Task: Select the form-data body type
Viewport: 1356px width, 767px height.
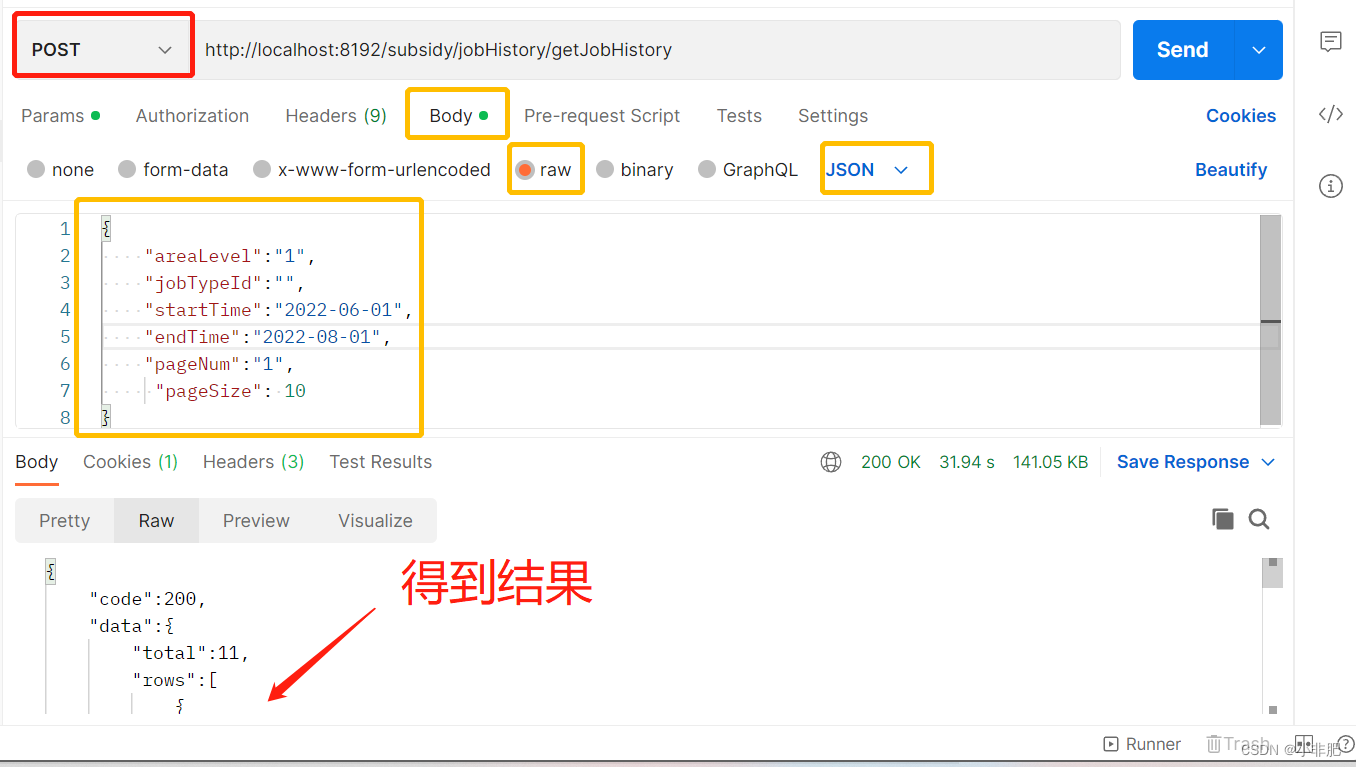Action: pyautogui.click(x=172, y=170)
